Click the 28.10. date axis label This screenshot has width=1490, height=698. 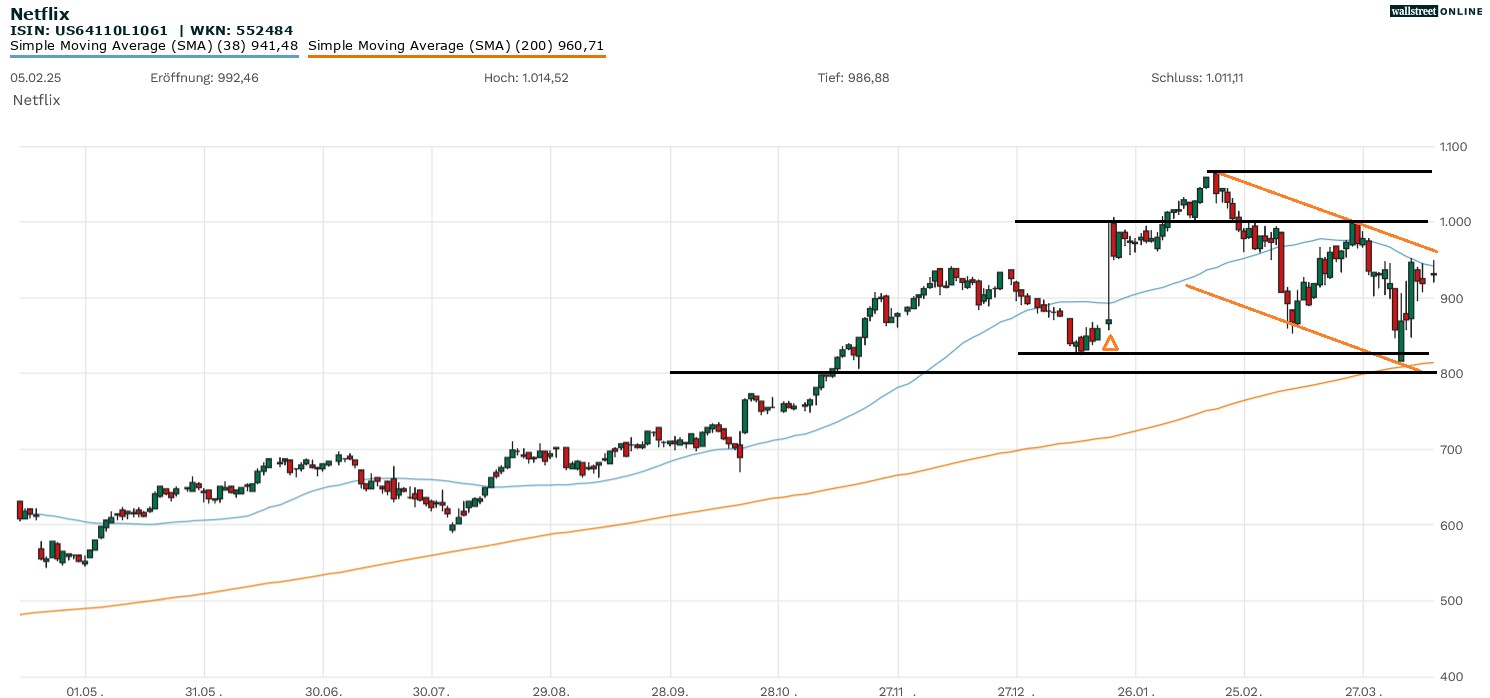click(778, 691)
